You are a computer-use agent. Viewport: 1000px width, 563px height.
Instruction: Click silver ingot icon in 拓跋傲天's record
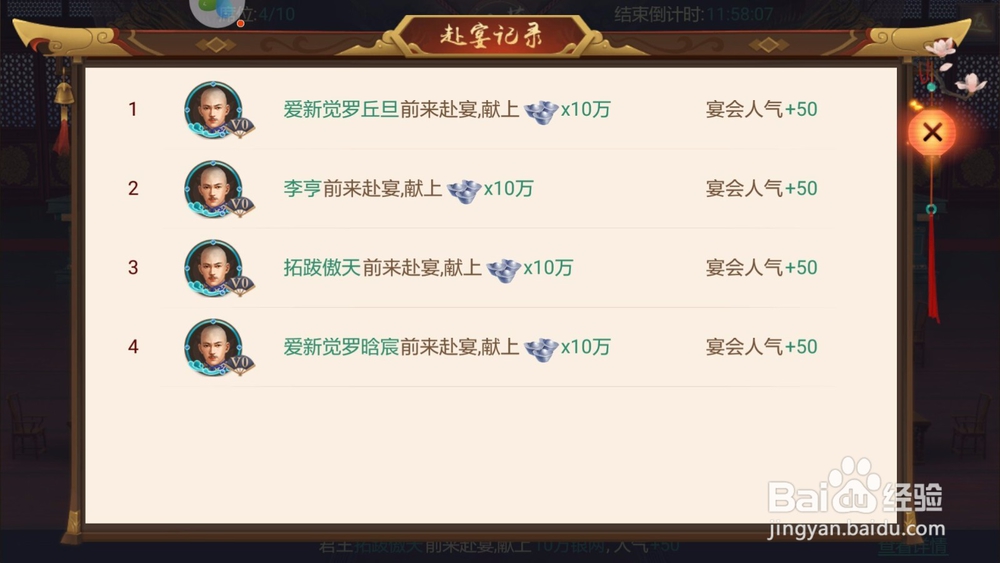pyautogui.click(x=503, y=270)
